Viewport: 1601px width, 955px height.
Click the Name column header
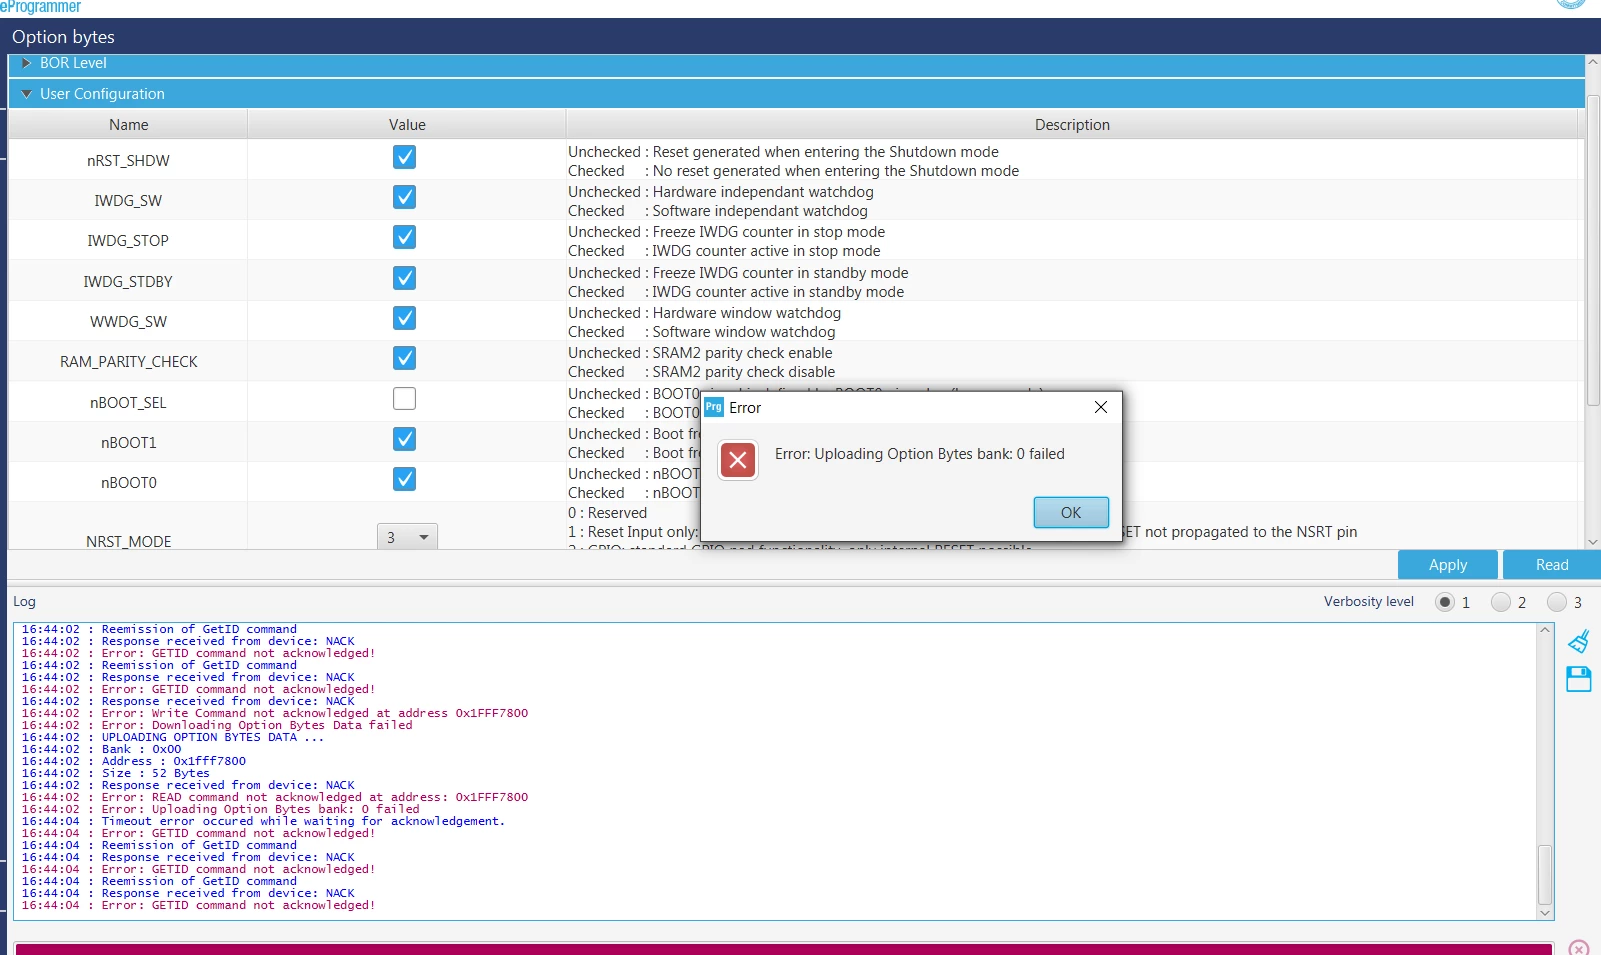(x=128, y=125)
